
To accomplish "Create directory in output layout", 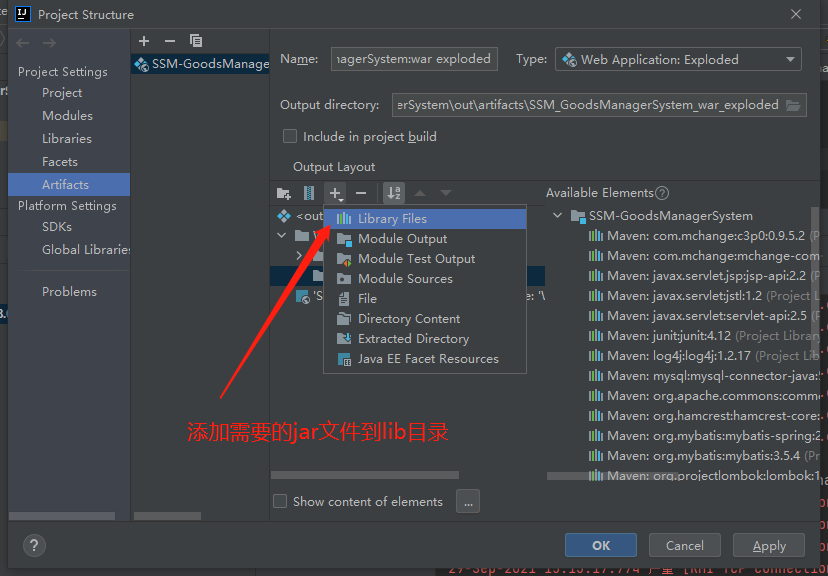I will pyautogui.click(x=284, y=193).
